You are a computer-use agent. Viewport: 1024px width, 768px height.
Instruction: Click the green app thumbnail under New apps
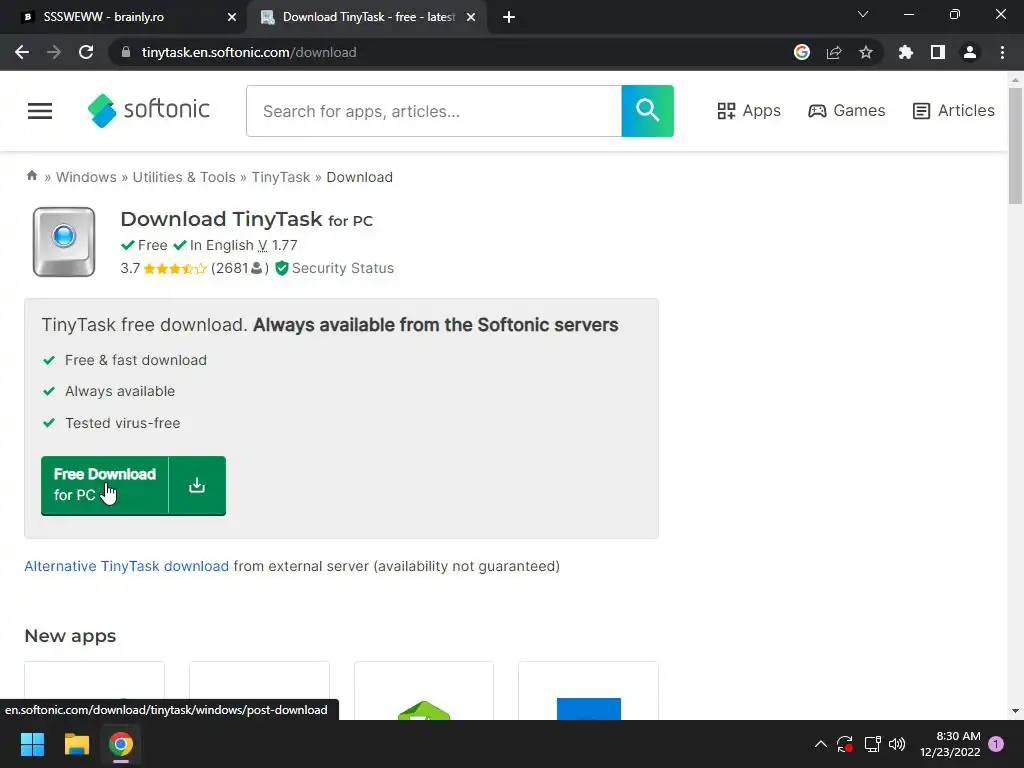coord(424,691)
